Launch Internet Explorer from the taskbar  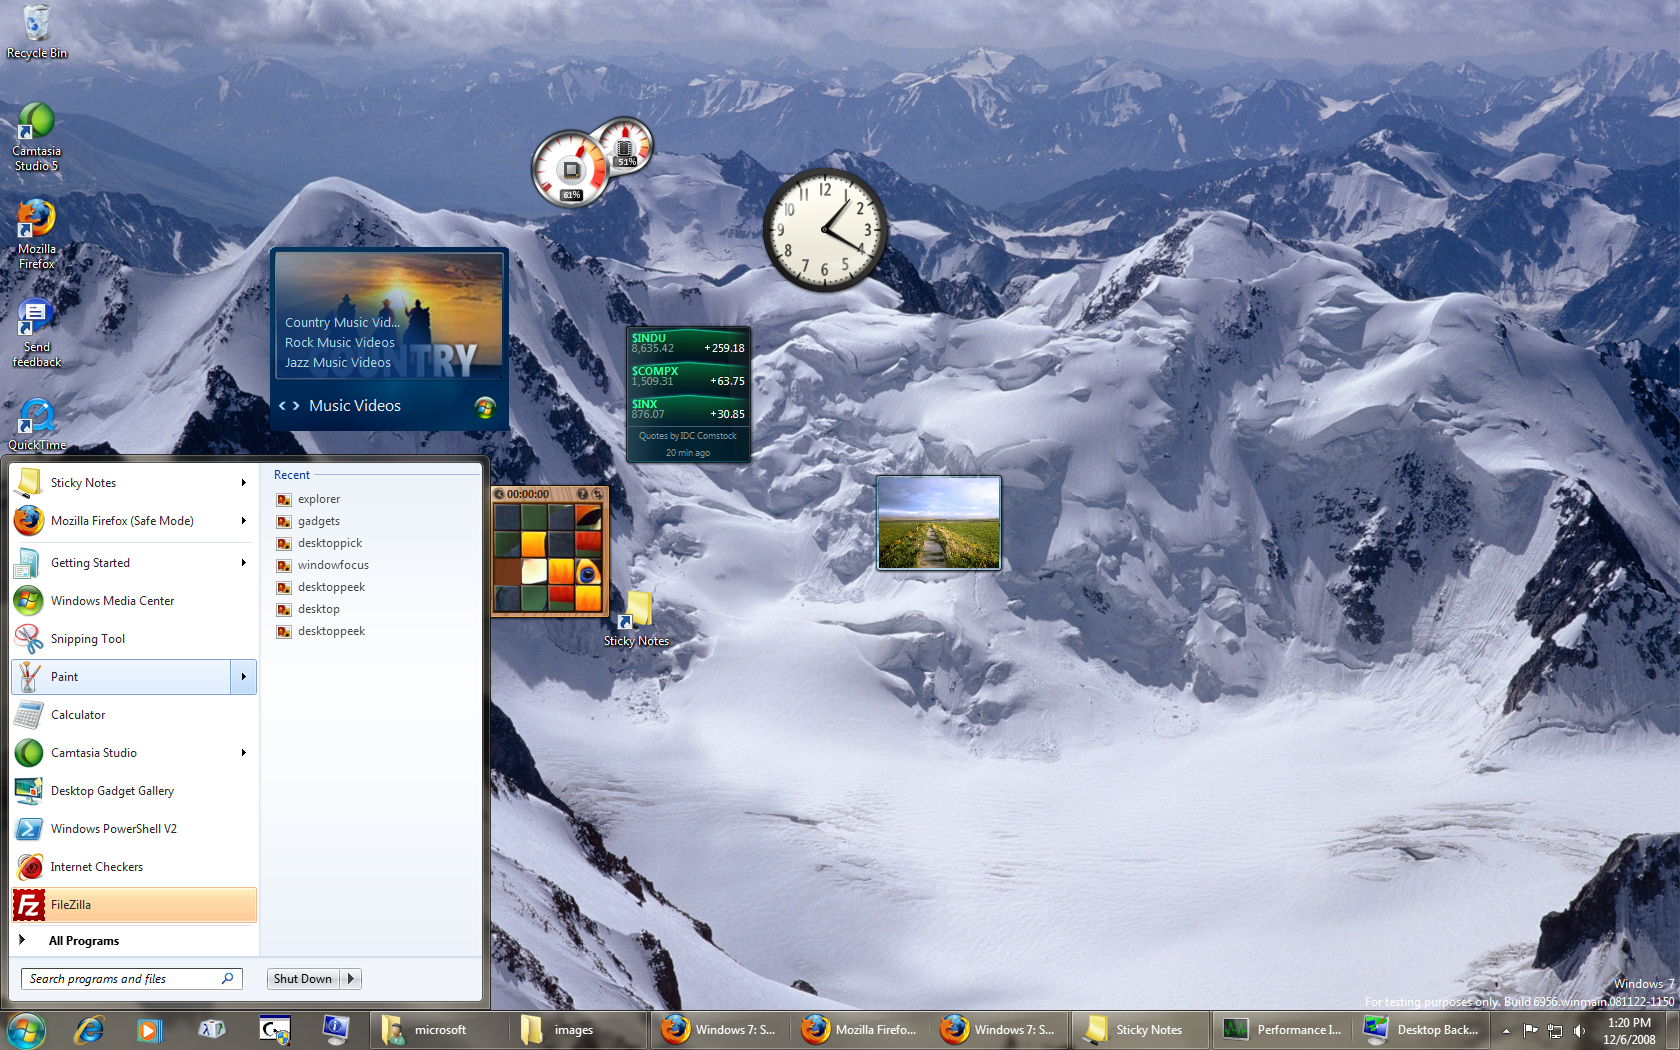tap(89, 1029)
